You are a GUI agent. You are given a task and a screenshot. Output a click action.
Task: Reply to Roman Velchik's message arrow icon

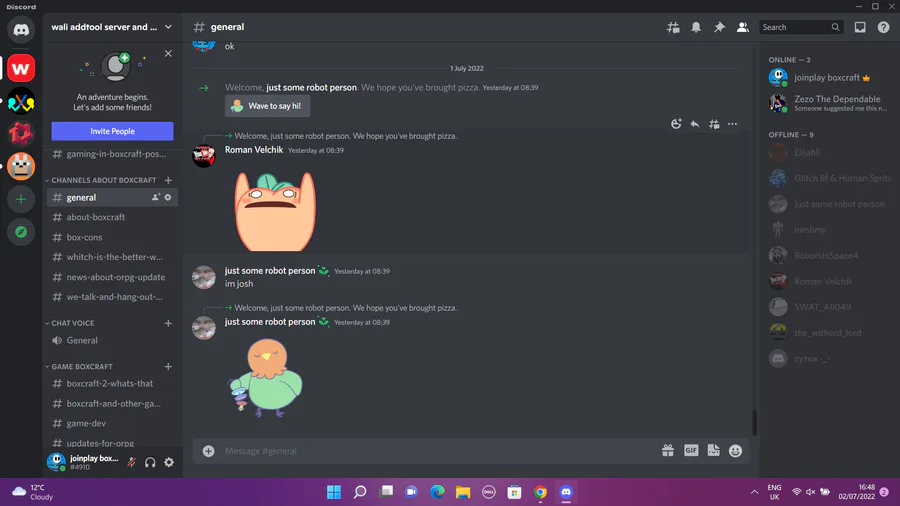[x=695, y=124]
